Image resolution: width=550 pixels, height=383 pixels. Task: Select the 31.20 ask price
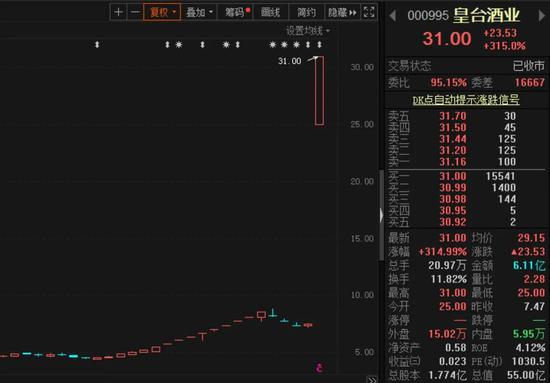pos(453,150)
